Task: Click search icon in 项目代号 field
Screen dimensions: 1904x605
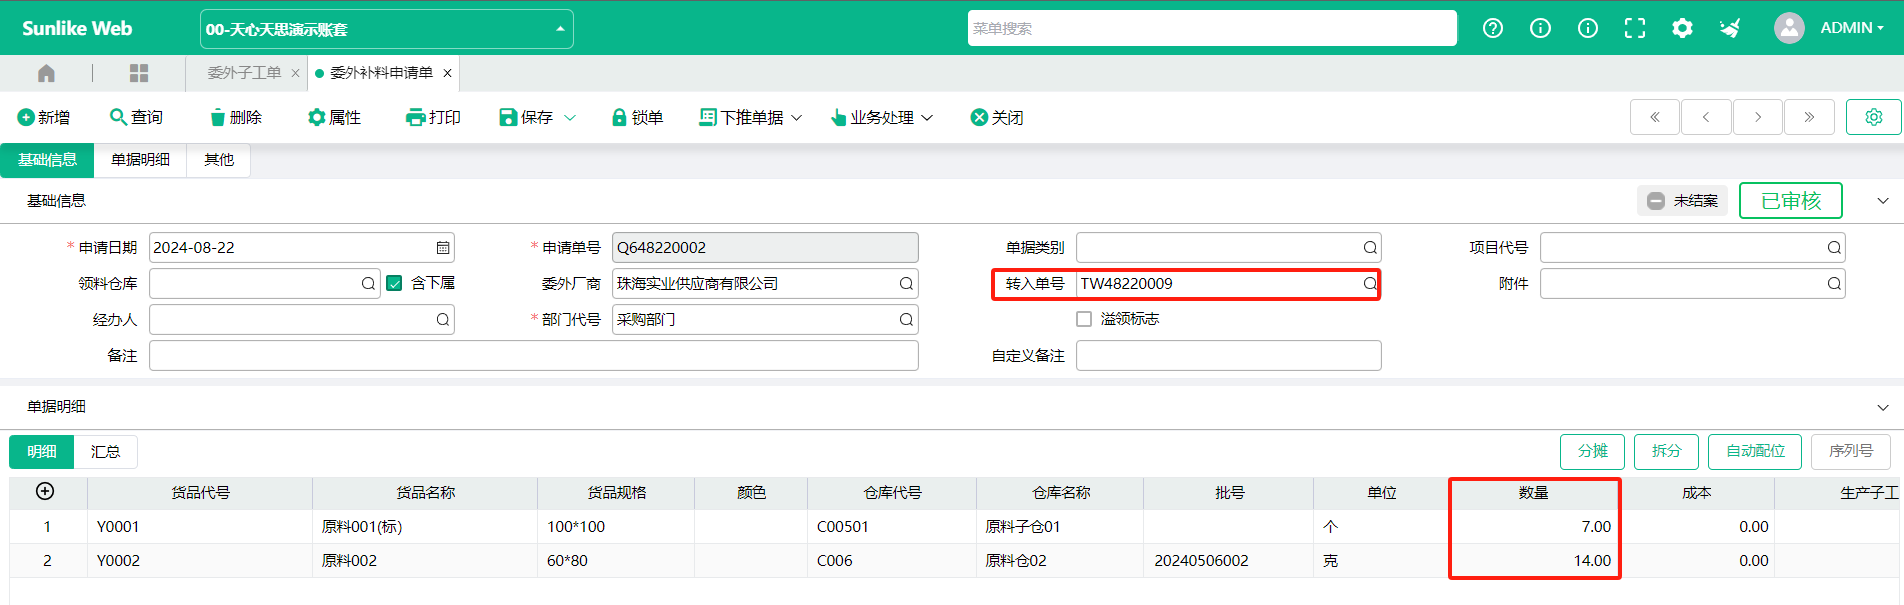Action: (1834, 248)
